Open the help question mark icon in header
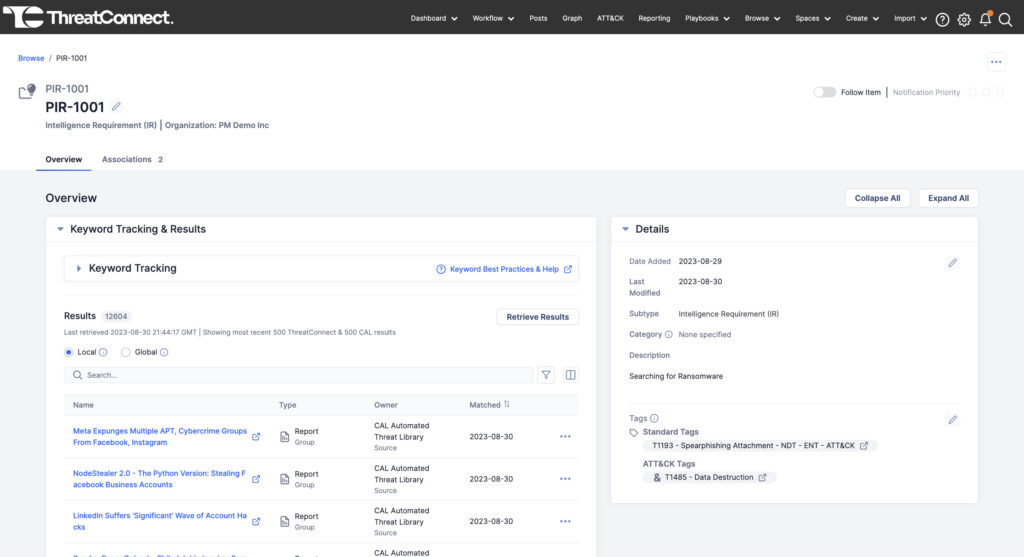 point(942,19)
